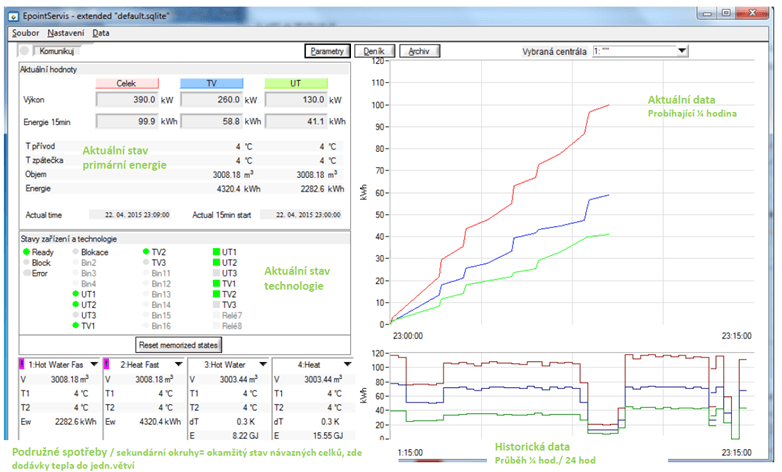
Task: Click the round UT2 status indicator
Action: point(76,304)
